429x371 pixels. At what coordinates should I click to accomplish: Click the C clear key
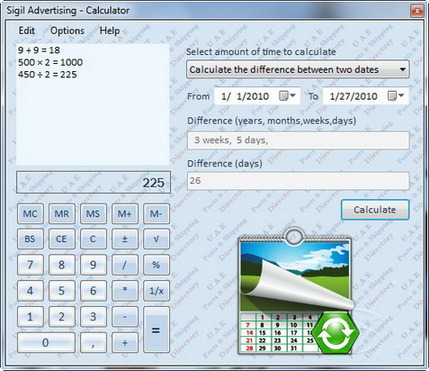tap(93, 239)
